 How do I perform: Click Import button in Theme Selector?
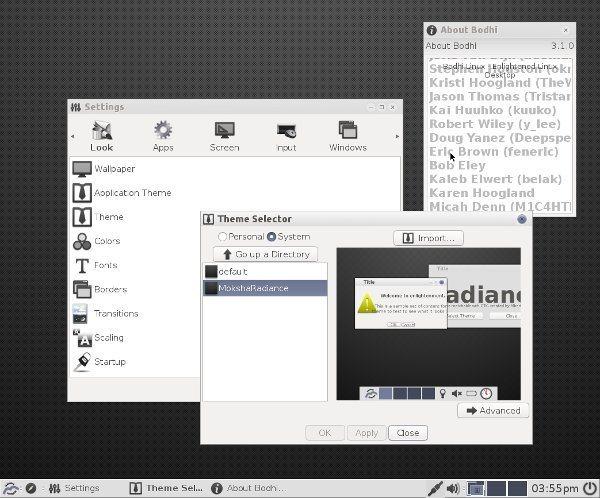[428, 238]
